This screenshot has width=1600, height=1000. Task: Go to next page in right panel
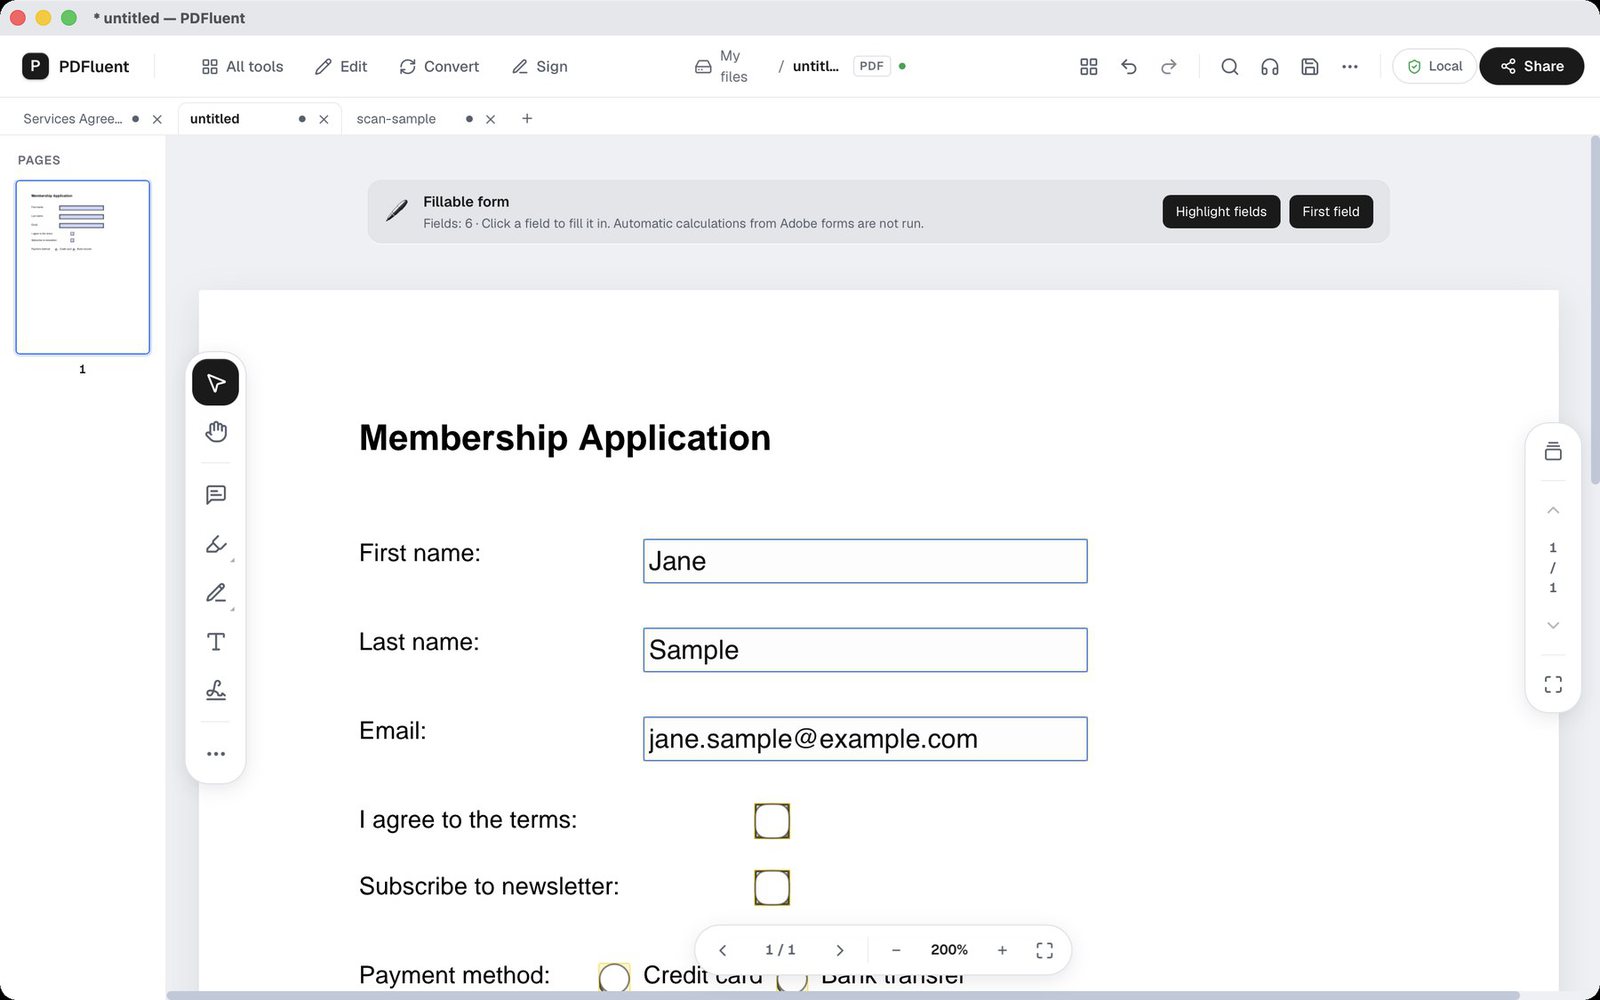(1553, 625)
